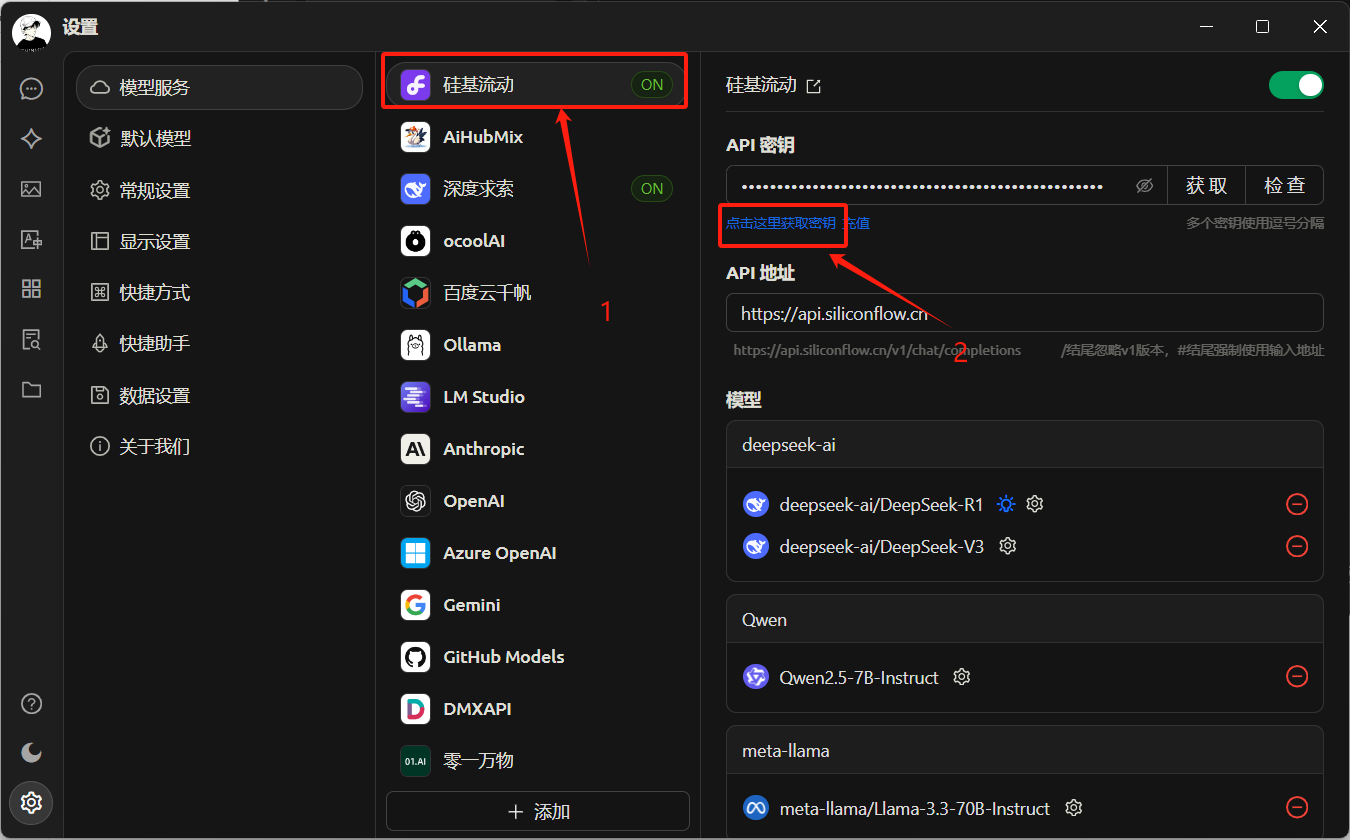Select the Ollama provider entry
The image size is (1350, 840).
pyautogui.click(x=472, y=345)
